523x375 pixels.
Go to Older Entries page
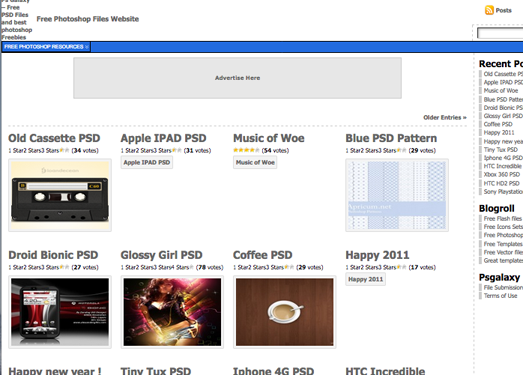tap(445, 117)
